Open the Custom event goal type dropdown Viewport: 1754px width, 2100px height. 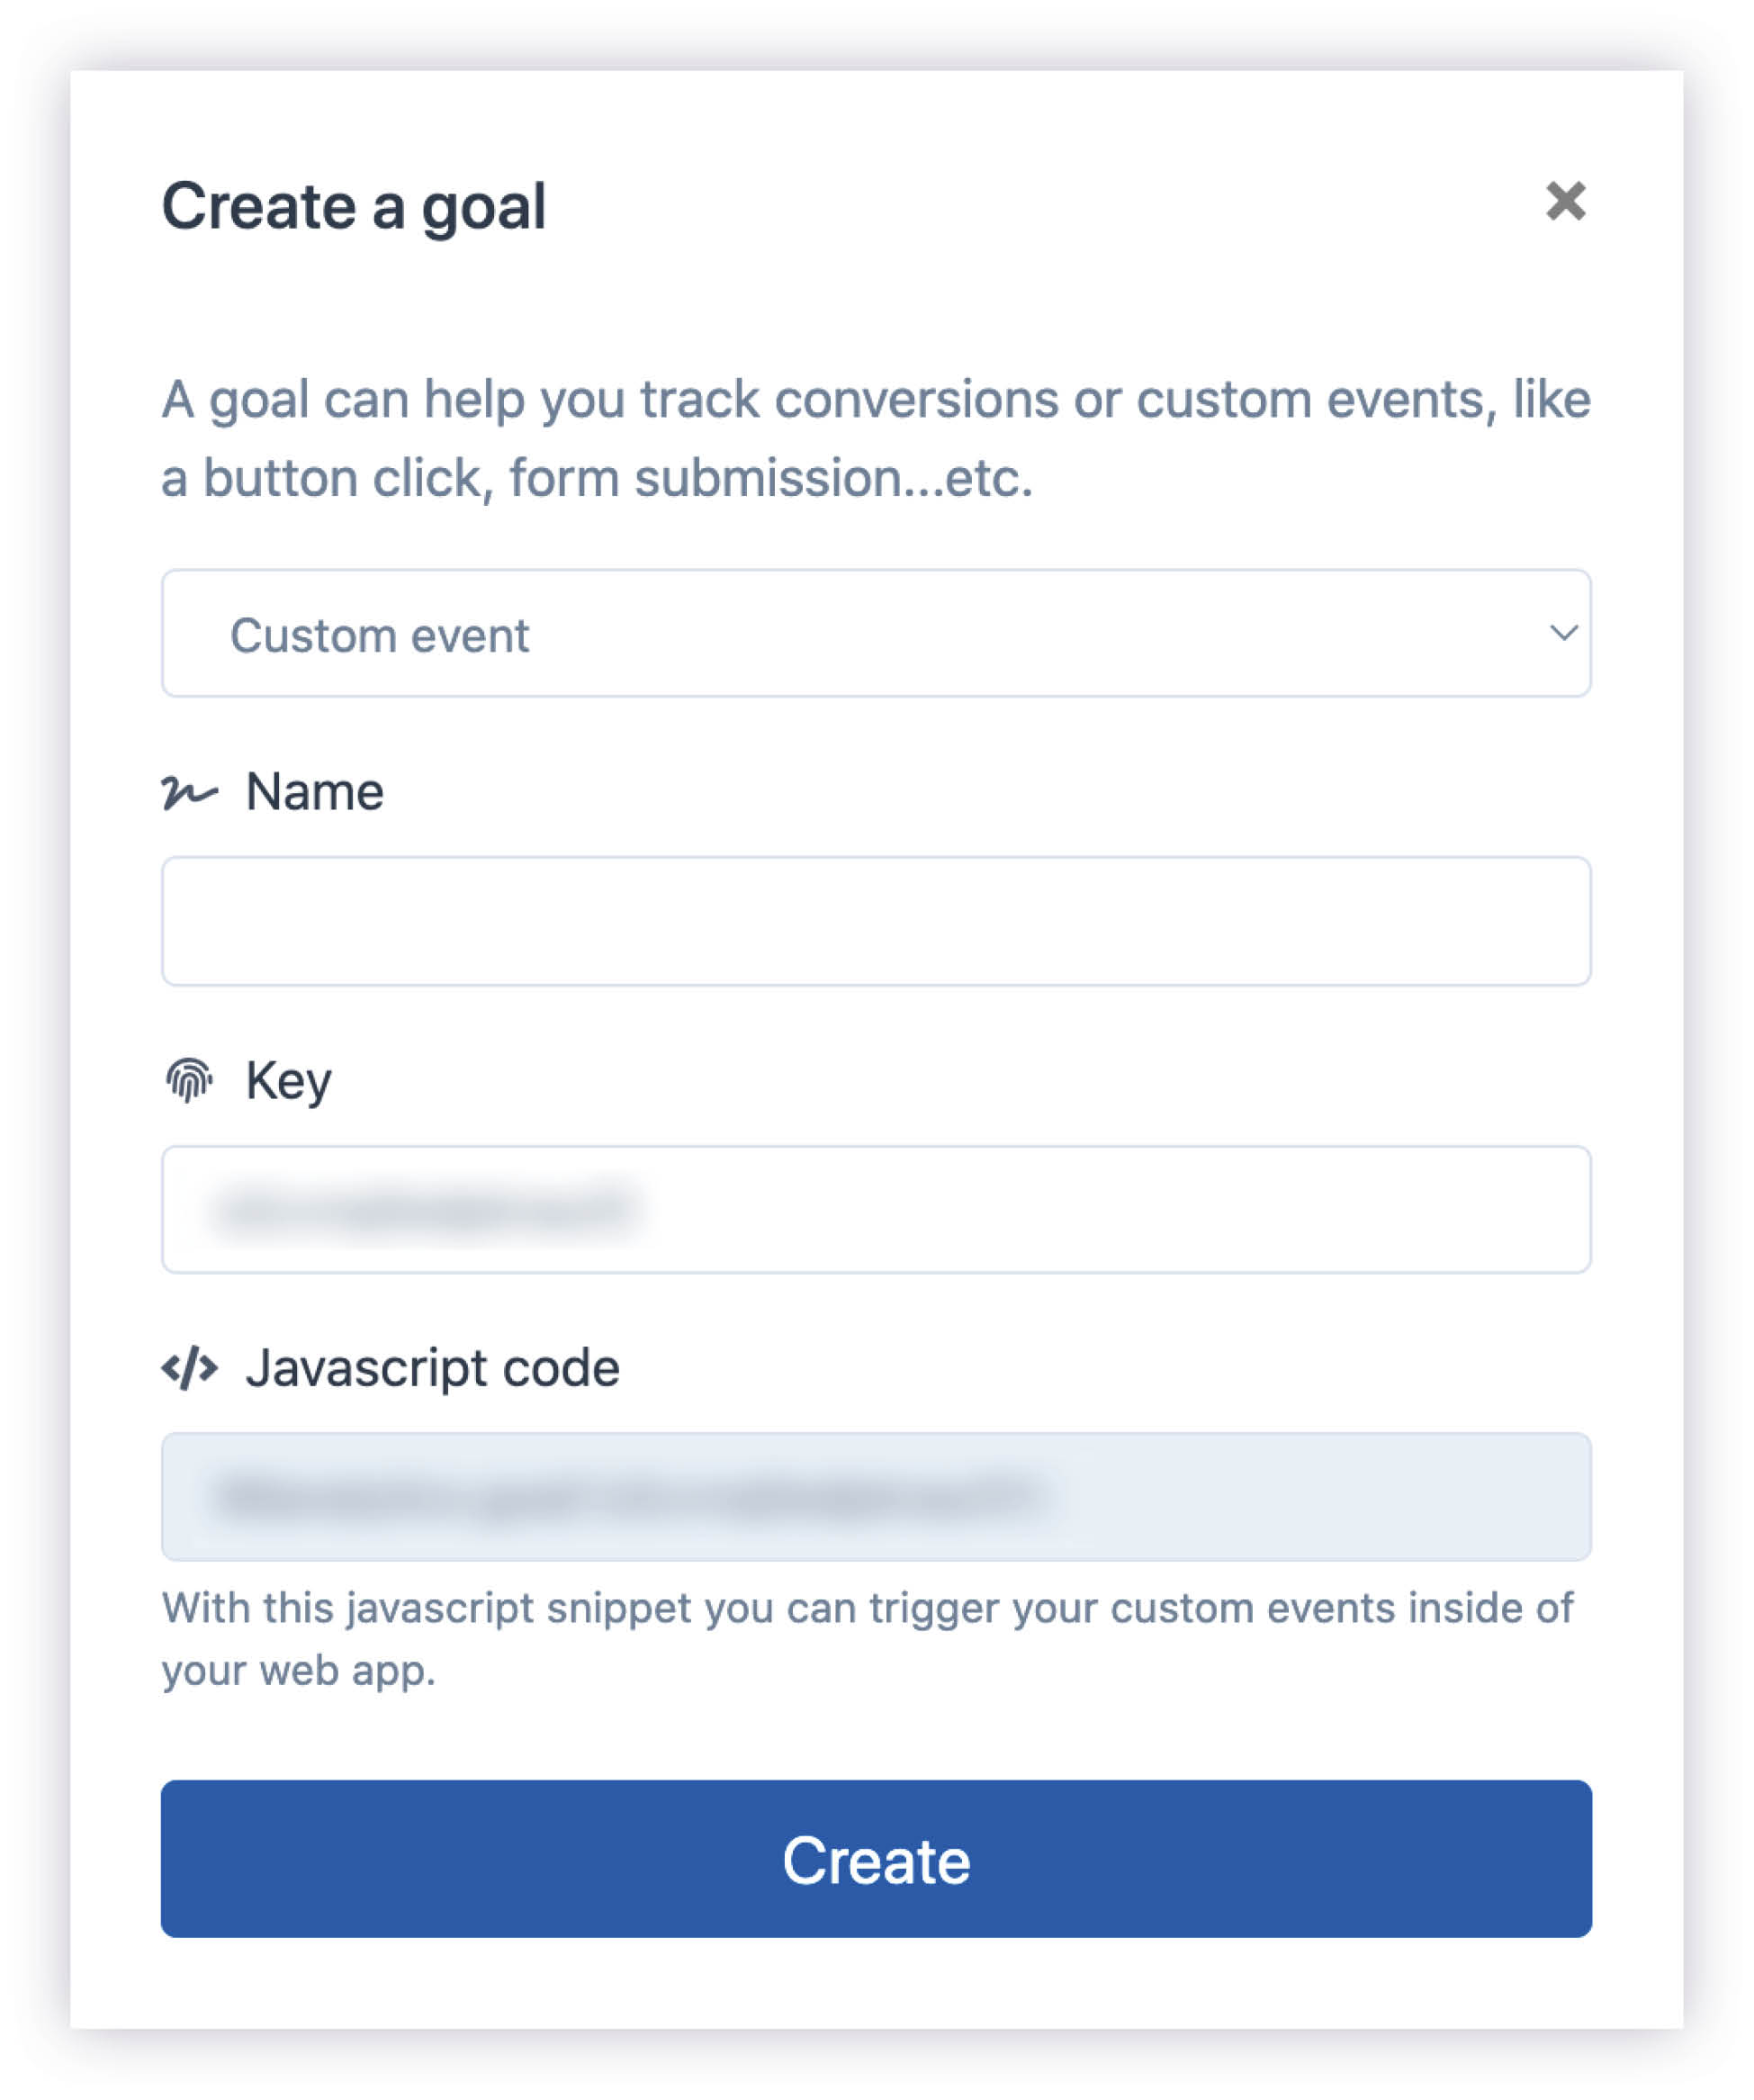pos(876,633)
